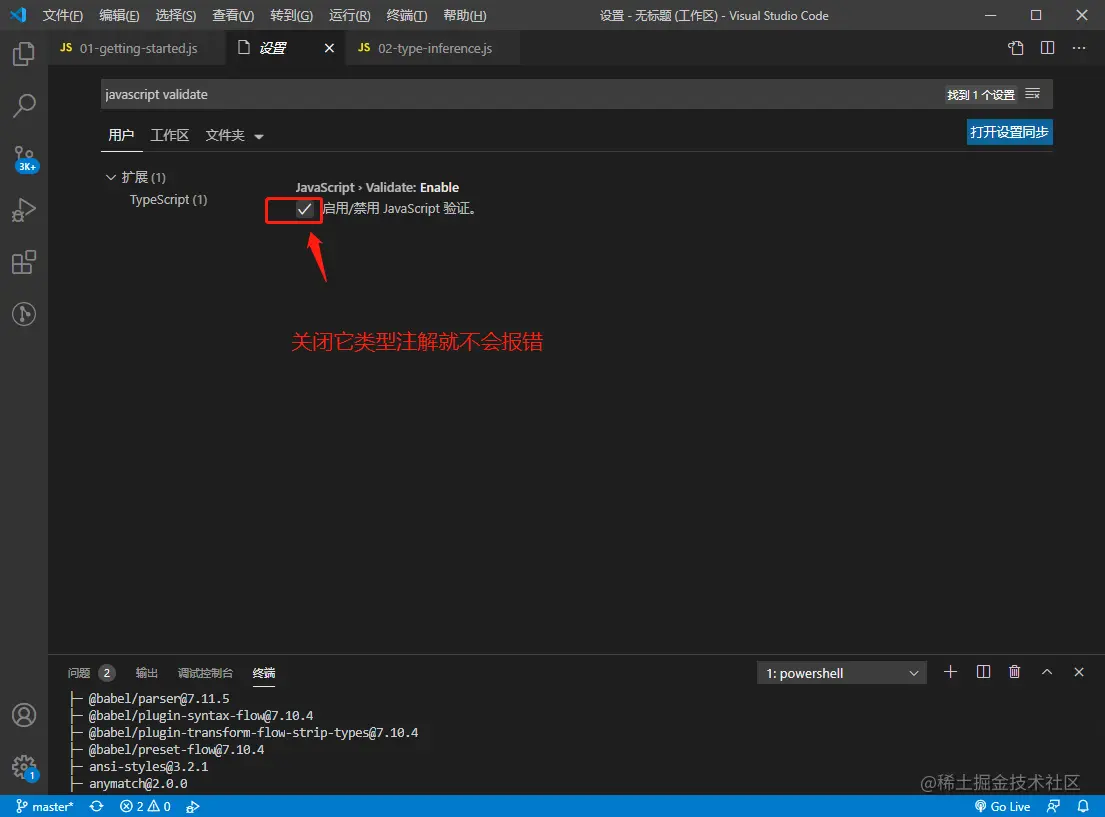Clear the settings search input filter icon
Viewport: 1105px width, 817px height.
1032,94
